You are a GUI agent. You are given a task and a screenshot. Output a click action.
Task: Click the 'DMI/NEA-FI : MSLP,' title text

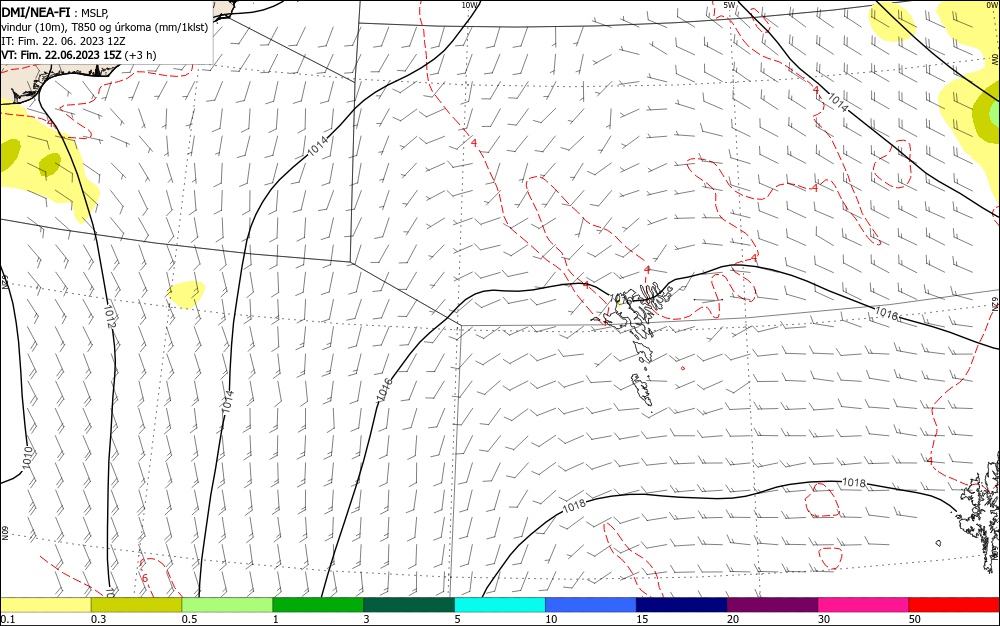pos(55,12)
